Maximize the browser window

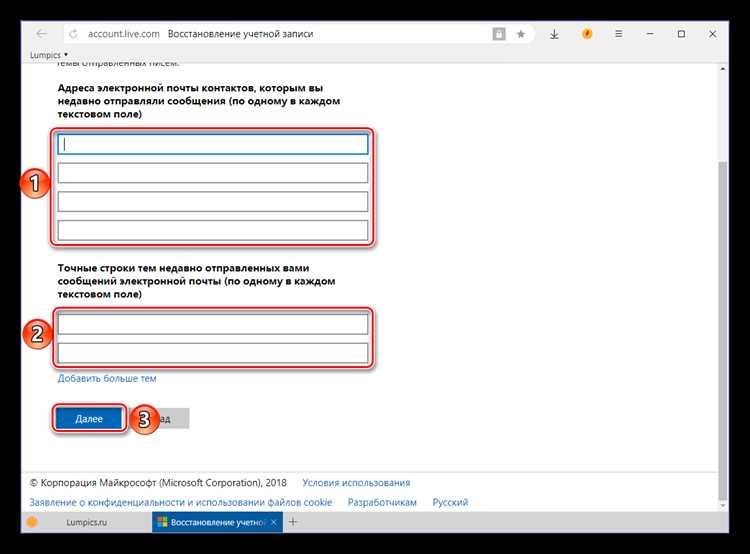(681, 34)
